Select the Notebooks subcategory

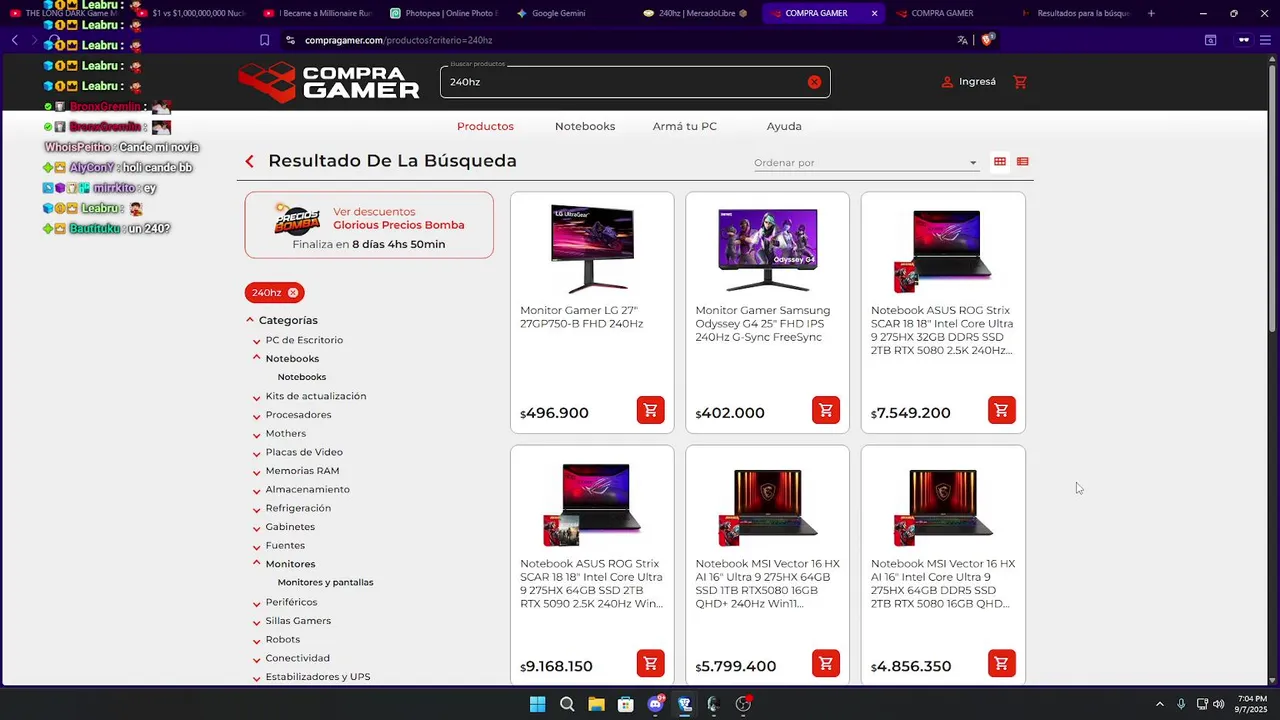click(302, 377)
